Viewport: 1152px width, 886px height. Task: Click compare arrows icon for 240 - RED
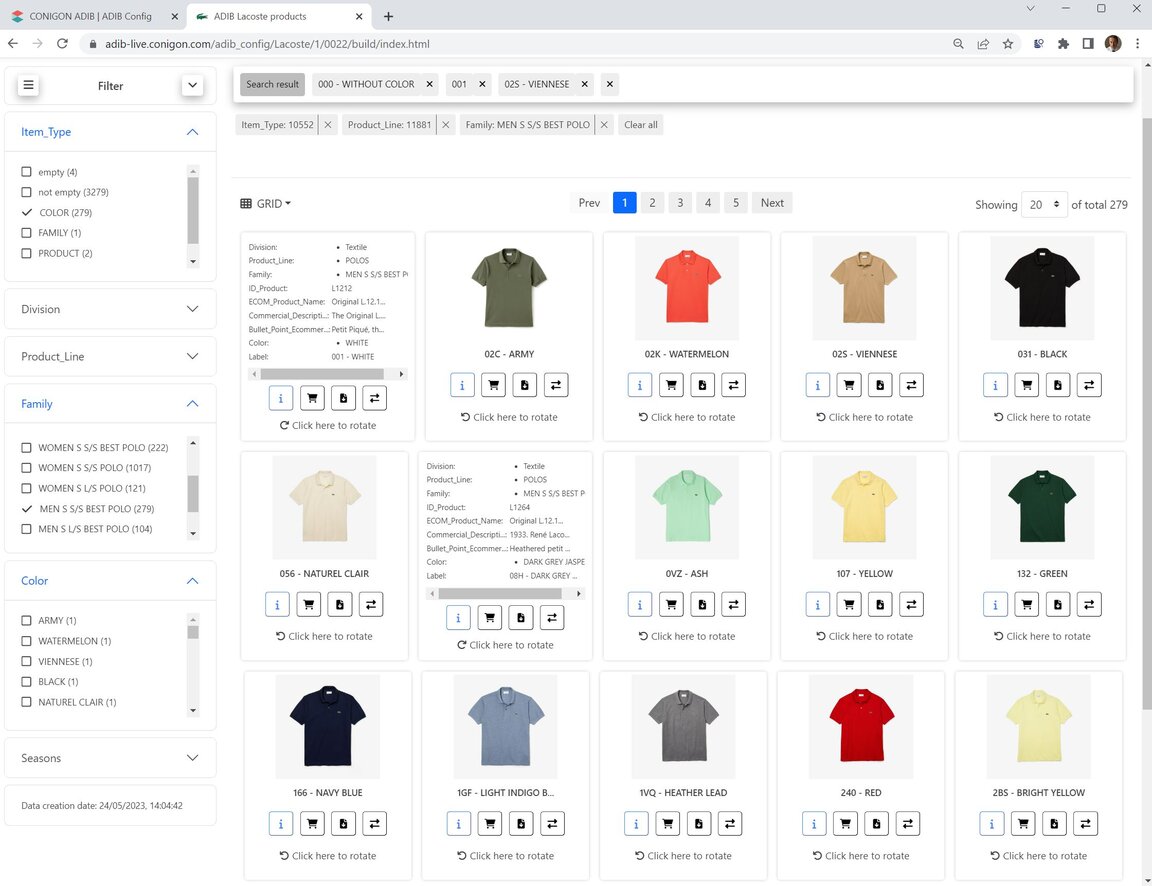pyautogui.click(x=907, y=824)
